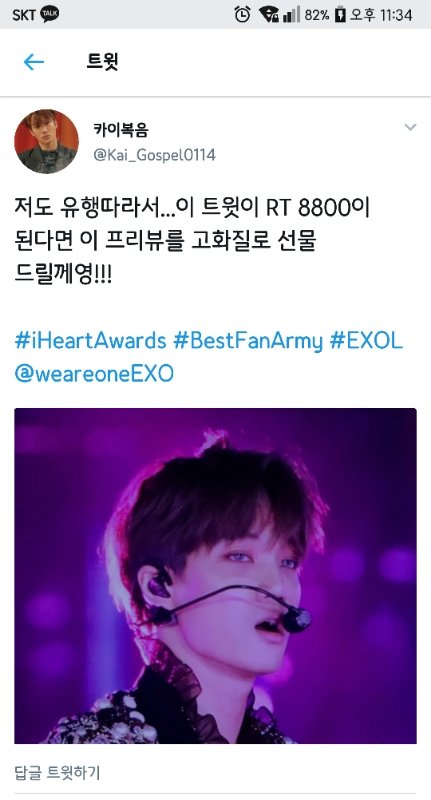Tap the alarm clock status icon
The width and height of the screenshot is (431, 800).
point(242,15)
